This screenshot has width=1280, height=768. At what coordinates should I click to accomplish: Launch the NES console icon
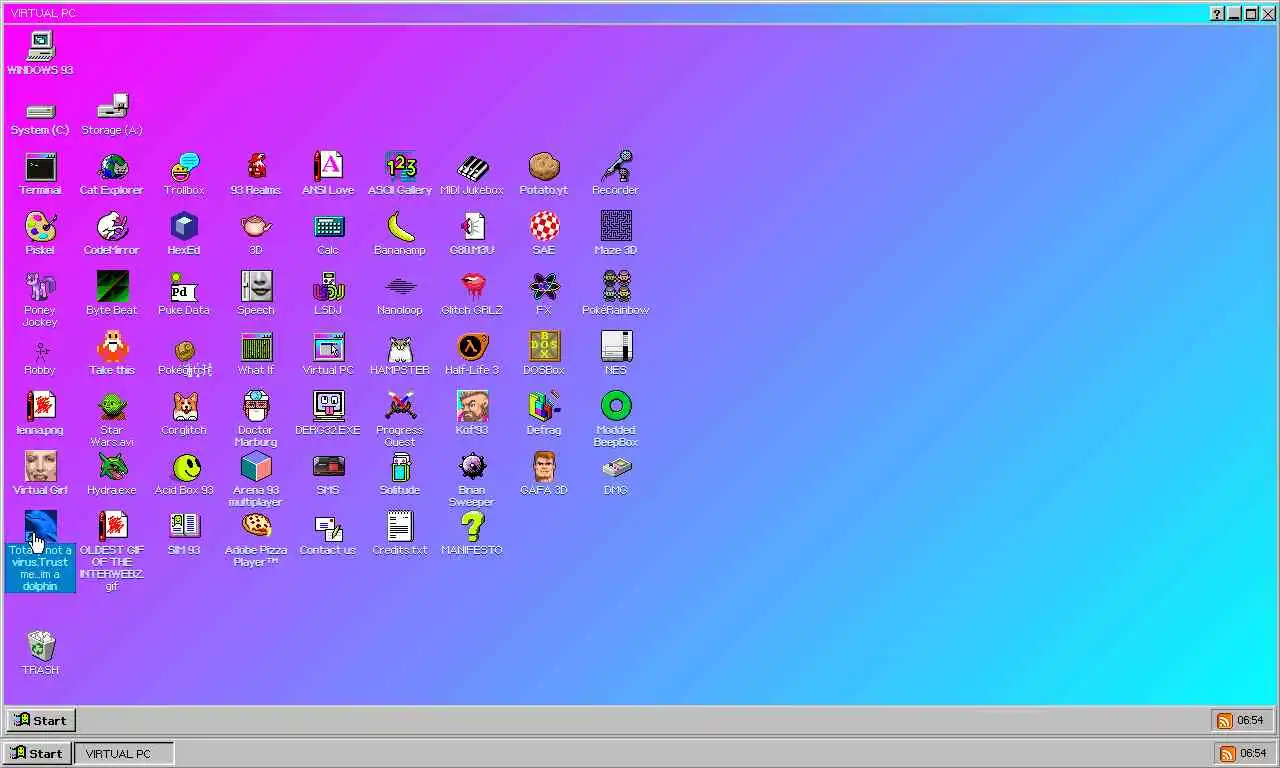click(616, 346)
